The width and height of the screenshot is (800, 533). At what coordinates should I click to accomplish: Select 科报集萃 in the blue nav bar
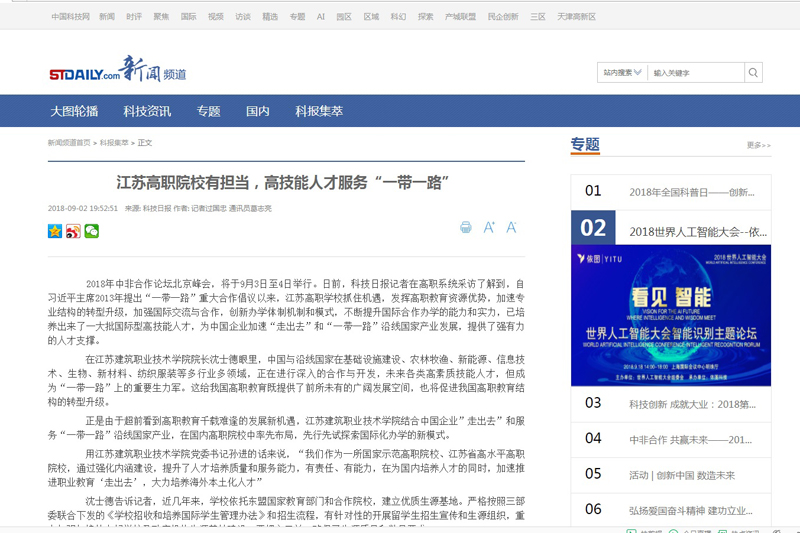tap(319, 111)
